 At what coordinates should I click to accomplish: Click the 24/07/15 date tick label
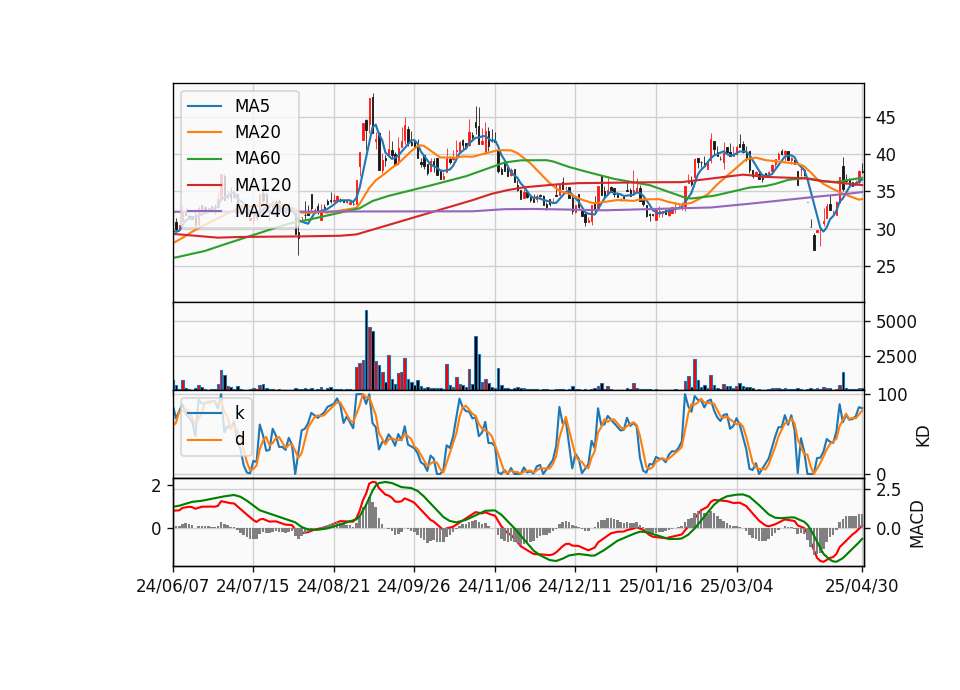pos(253,587)
